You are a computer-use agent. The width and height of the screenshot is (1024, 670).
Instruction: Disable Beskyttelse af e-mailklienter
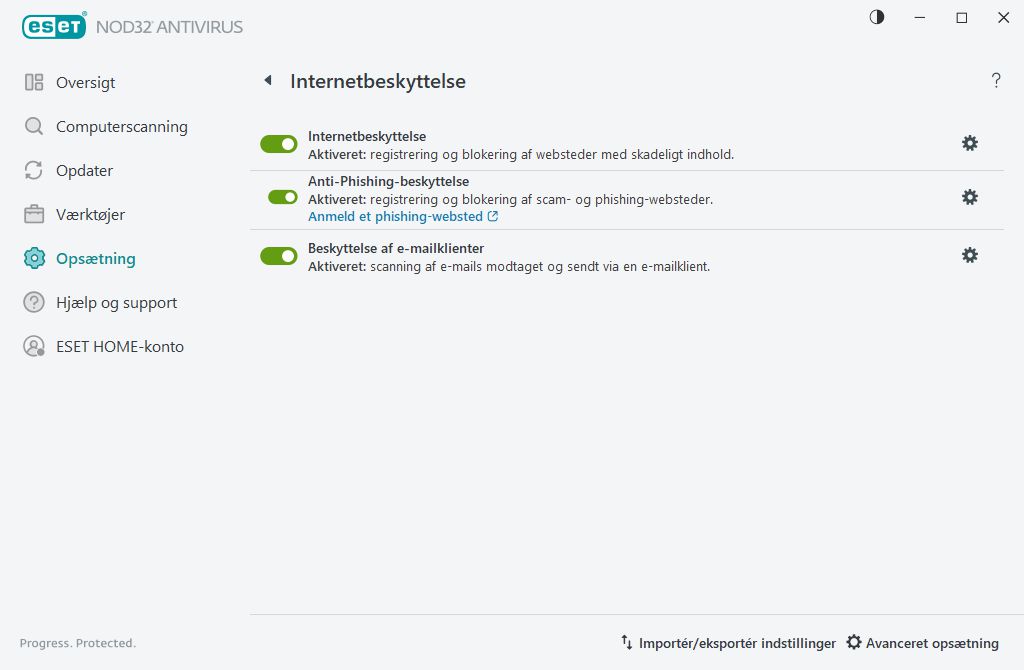tap(278, 255)
